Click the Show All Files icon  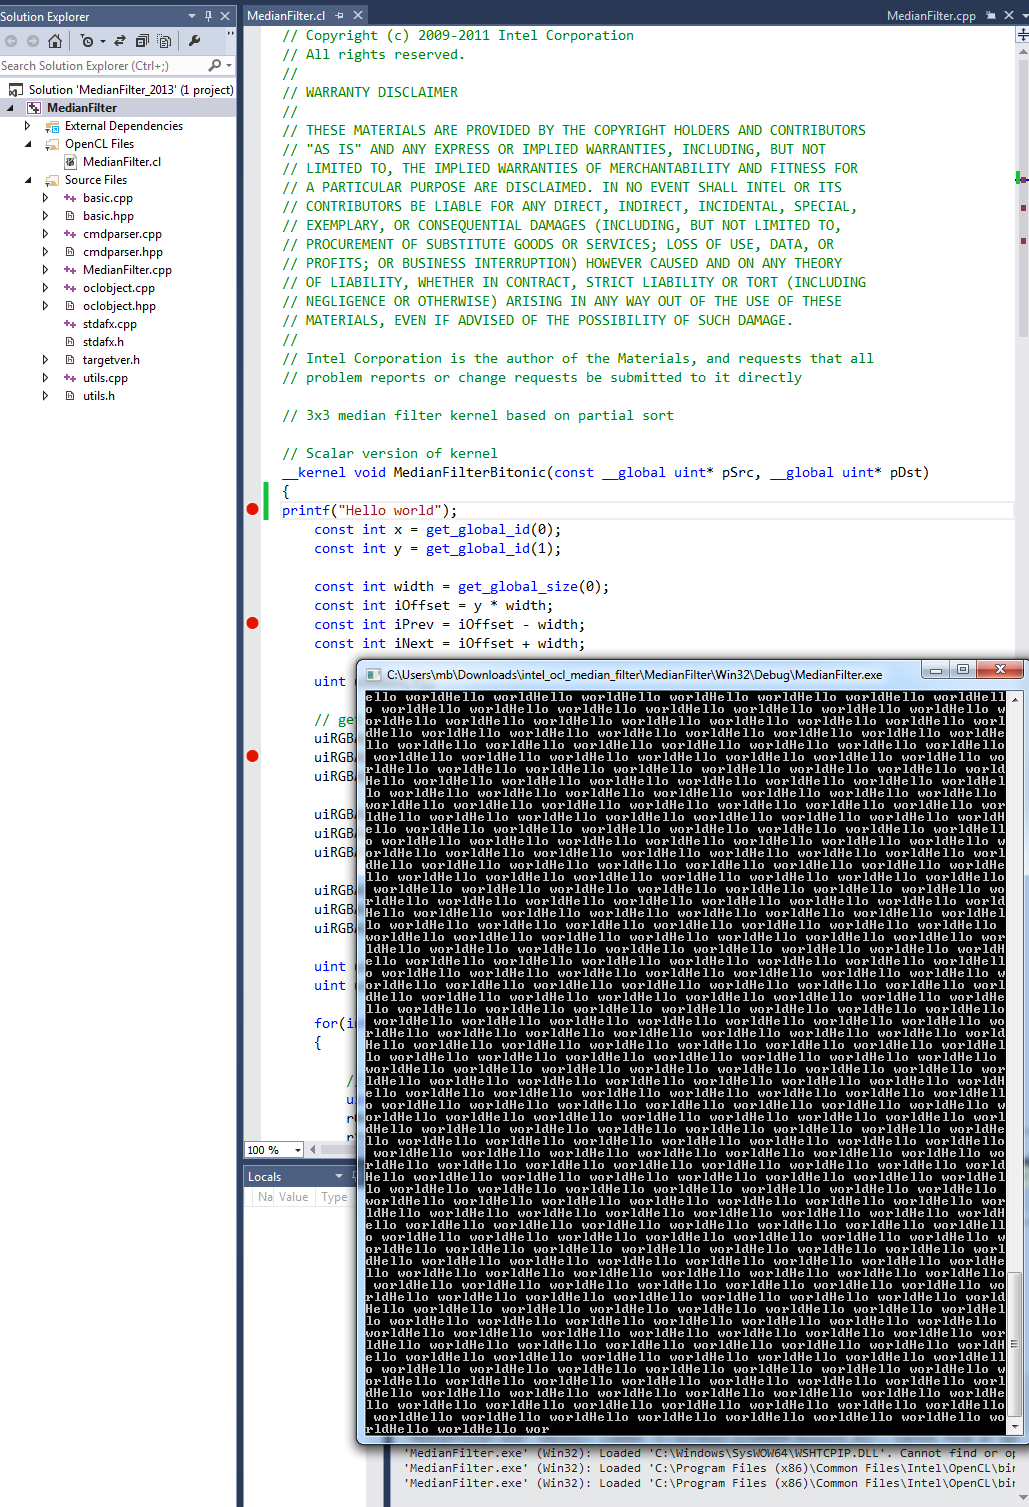pyautogui.click(x=165, y=41)
